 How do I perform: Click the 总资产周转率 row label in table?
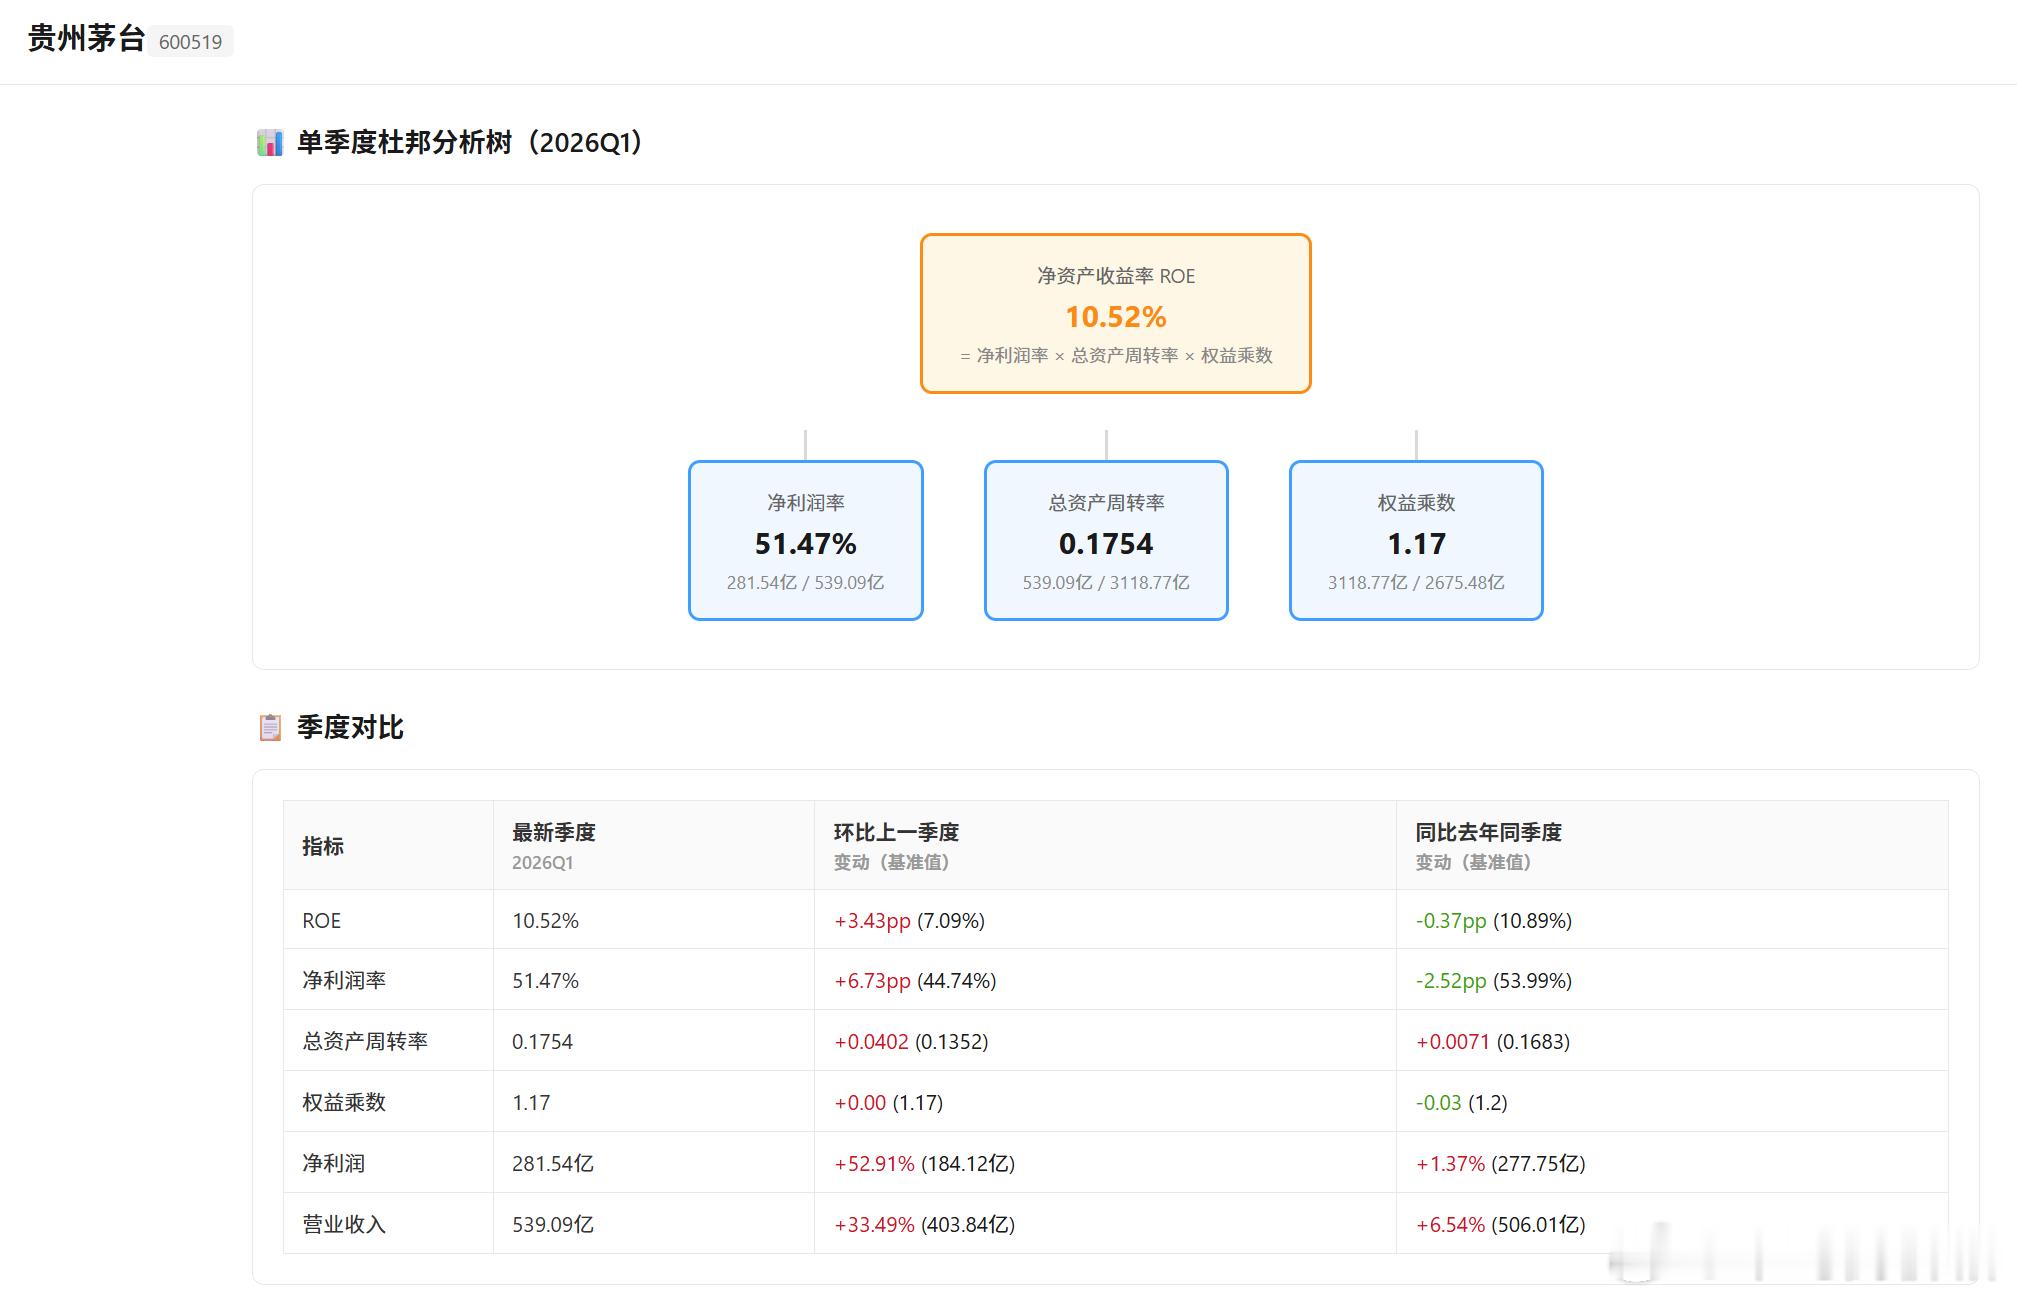point(365,1042)
